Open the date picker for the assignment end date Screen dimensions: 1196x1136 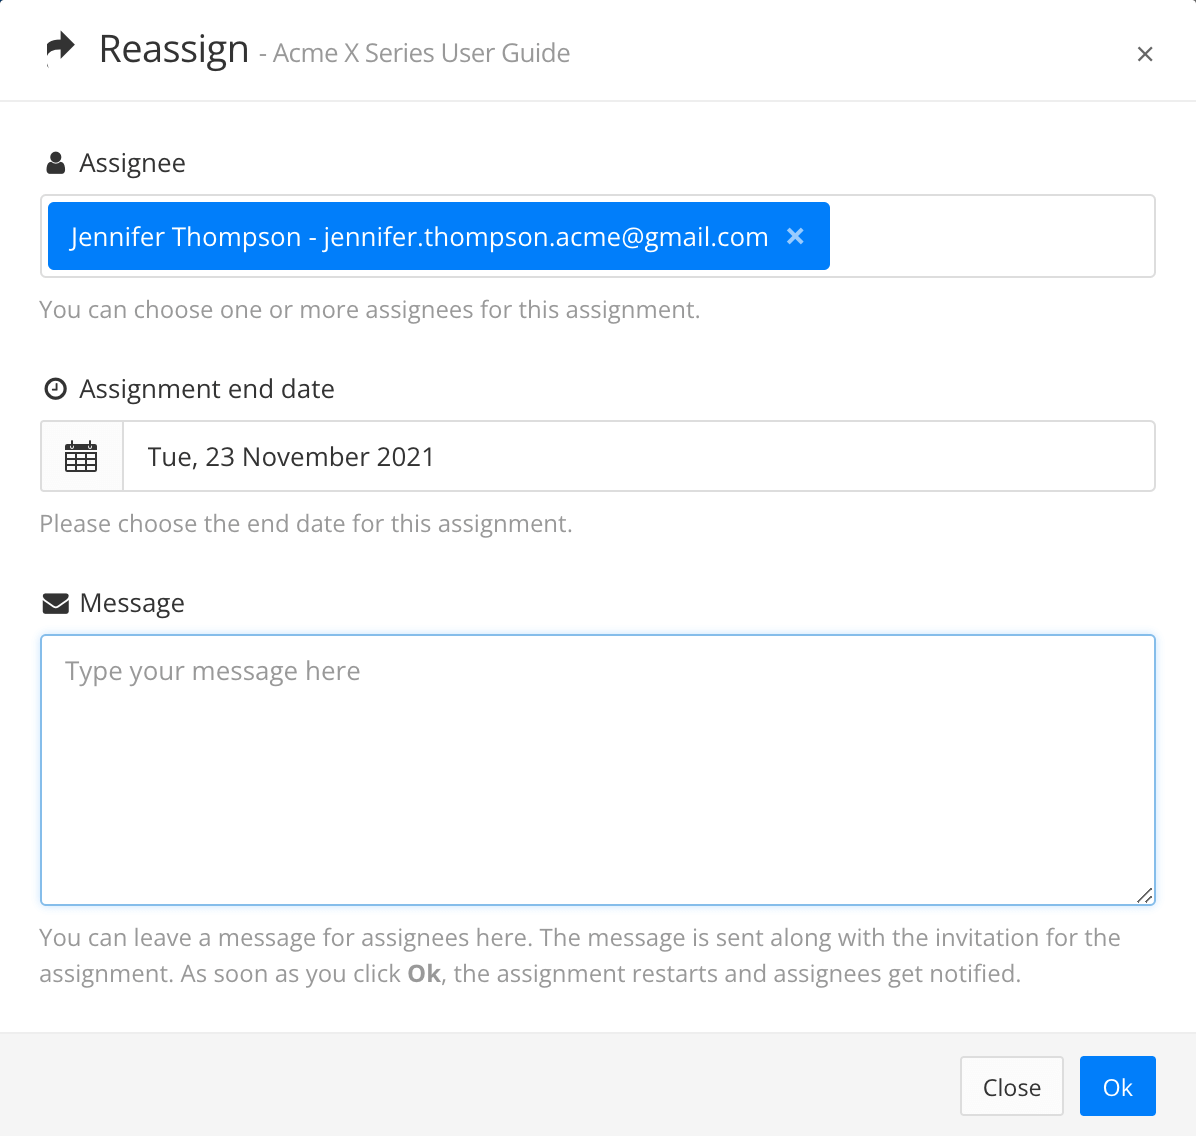pyautogui.click(x=81, y=456)
